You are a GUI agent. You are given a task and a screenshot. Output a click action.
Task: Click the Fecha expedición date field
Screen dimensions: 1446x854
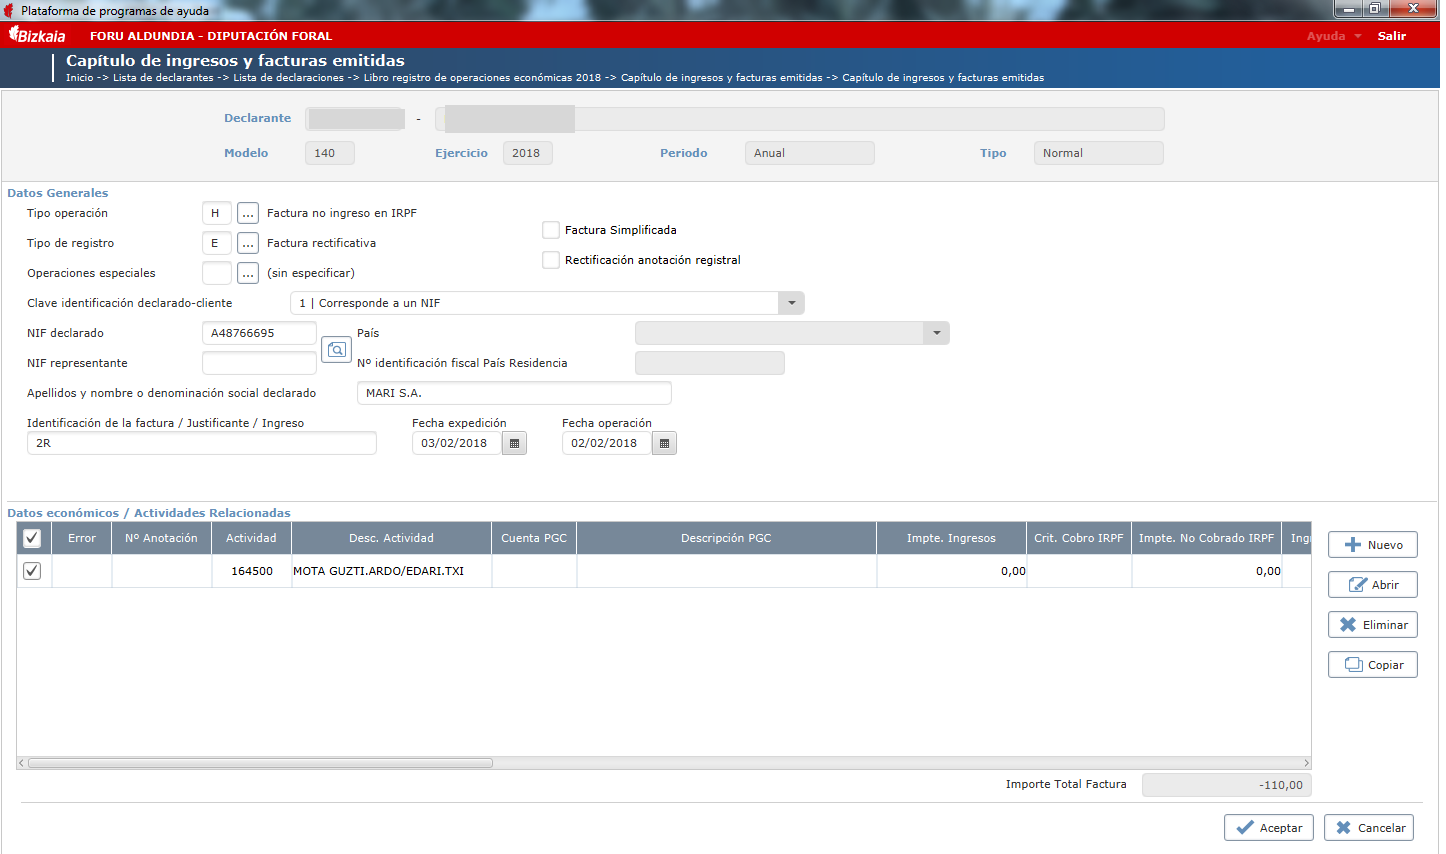click(457, 443)
